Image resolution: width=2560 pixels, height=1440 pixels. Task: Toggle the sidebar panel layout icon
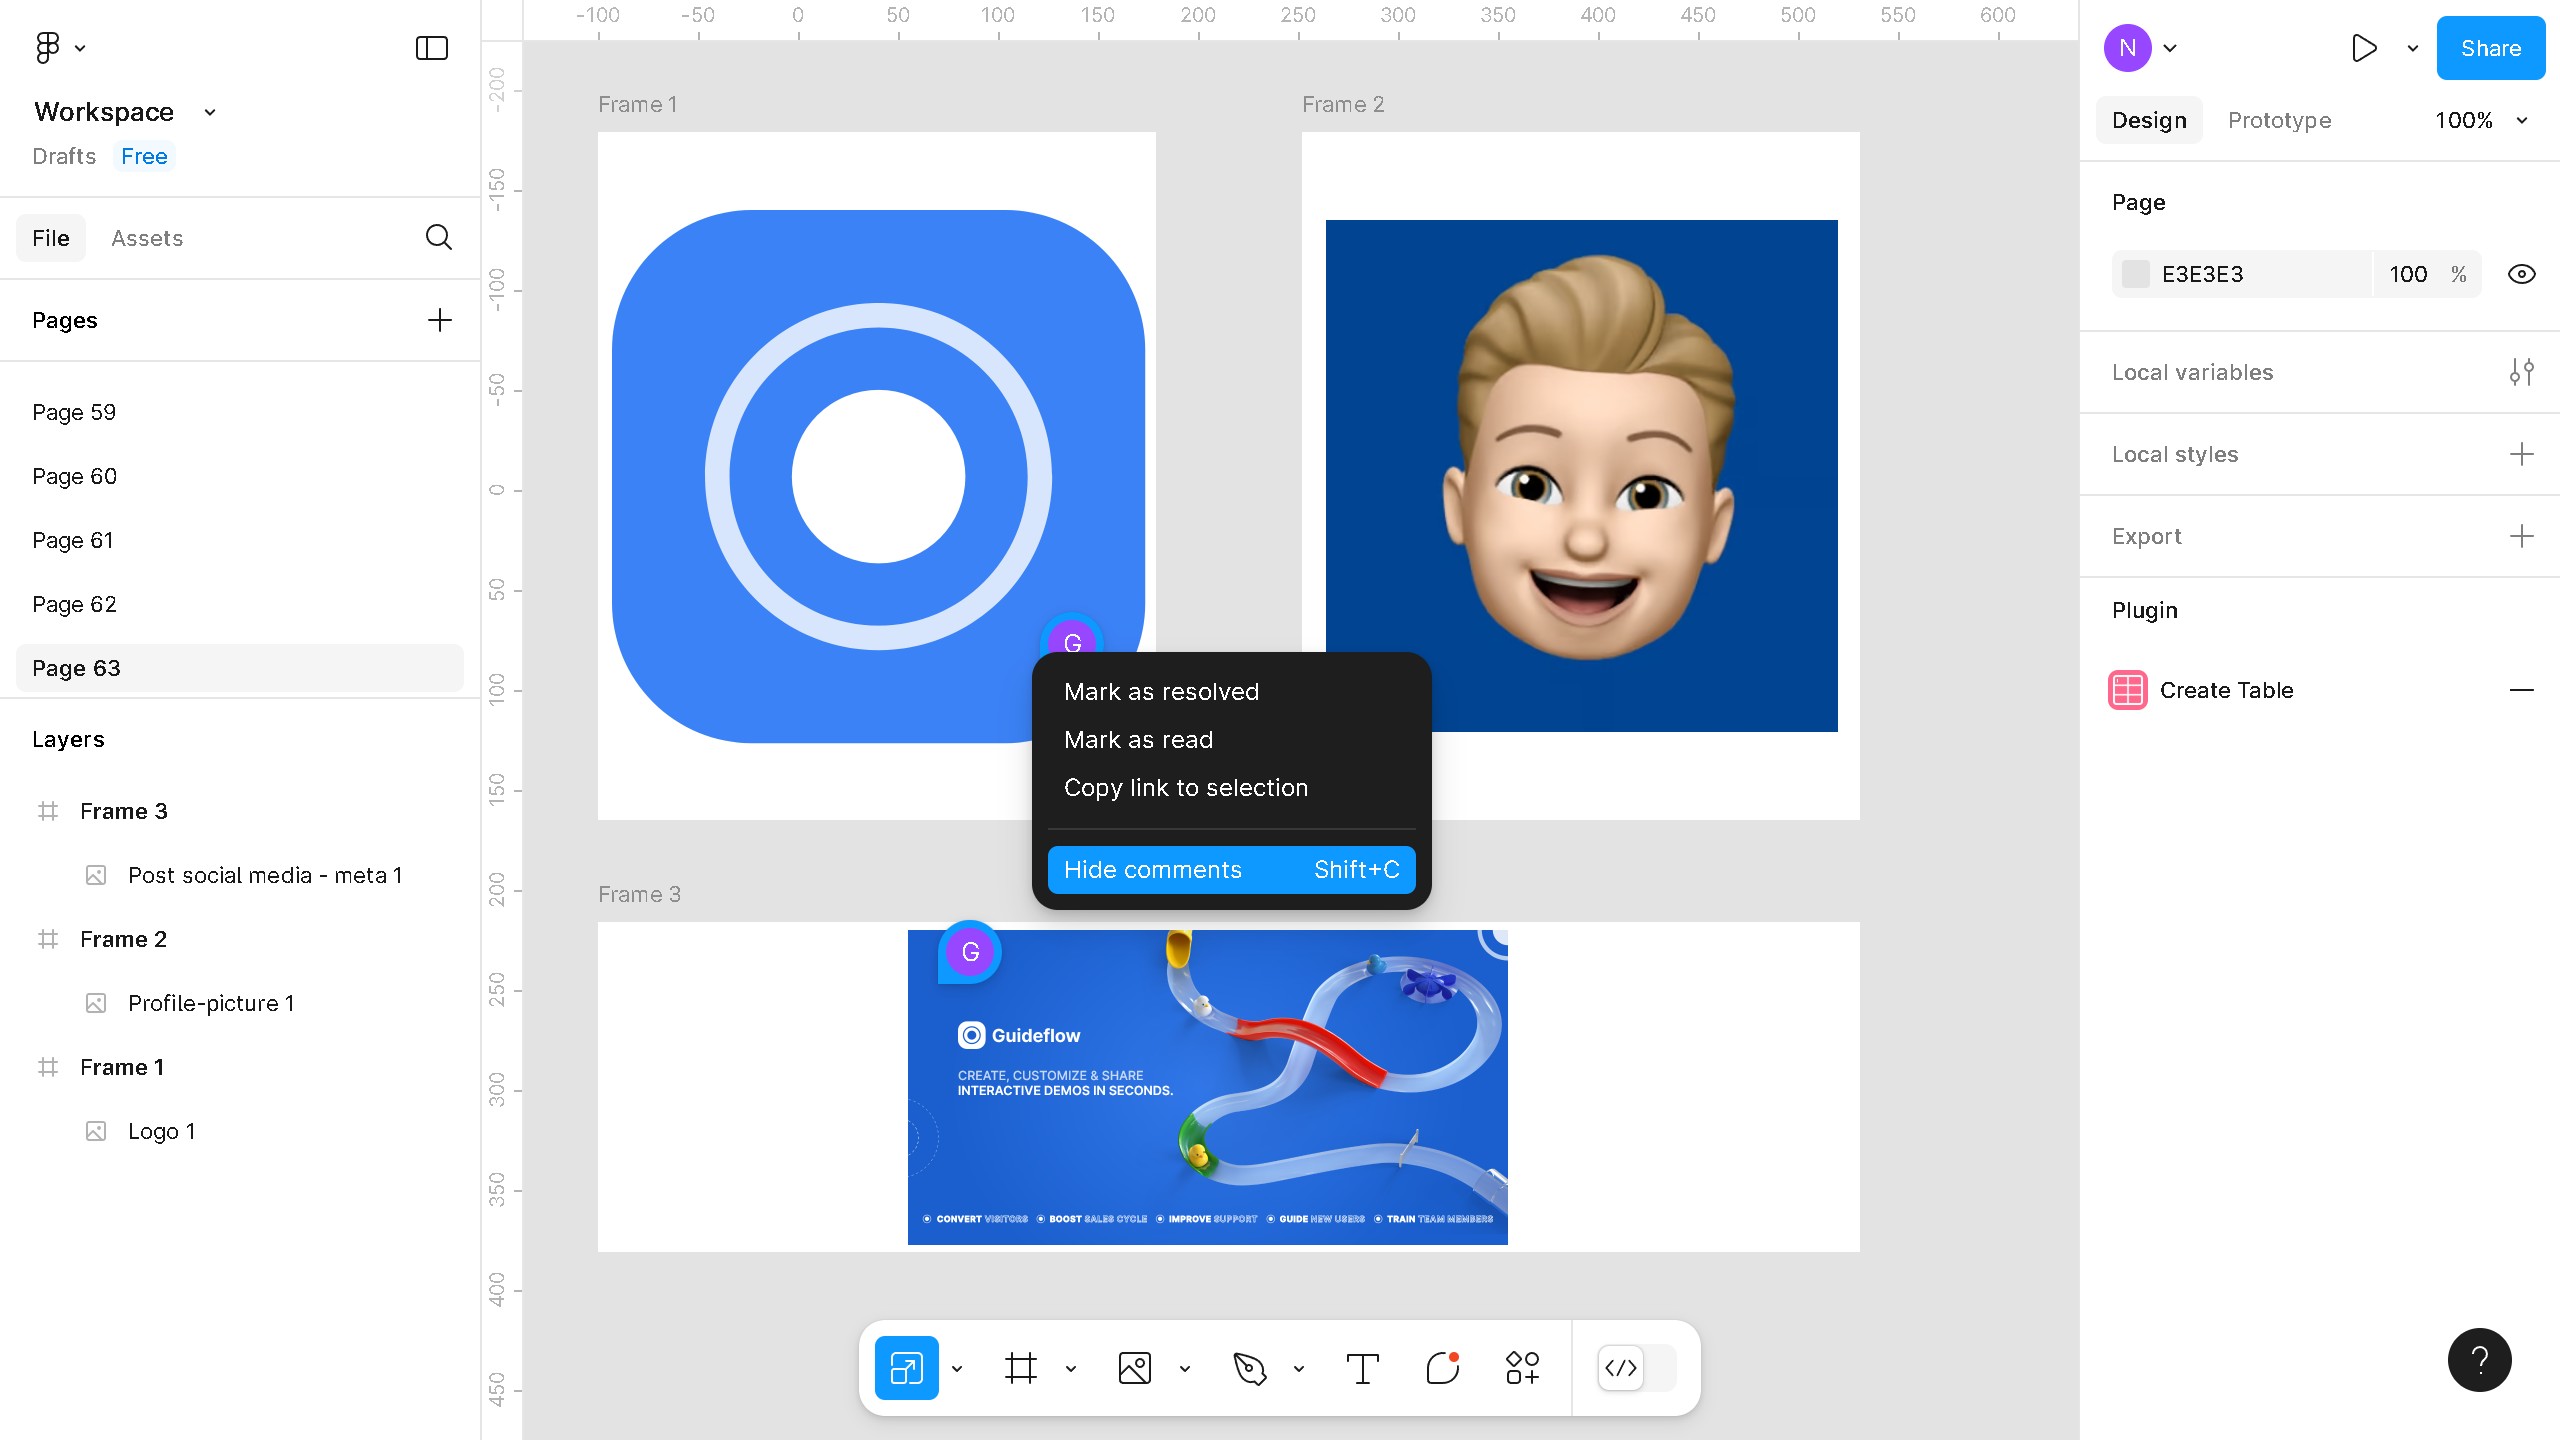point(431,48)
